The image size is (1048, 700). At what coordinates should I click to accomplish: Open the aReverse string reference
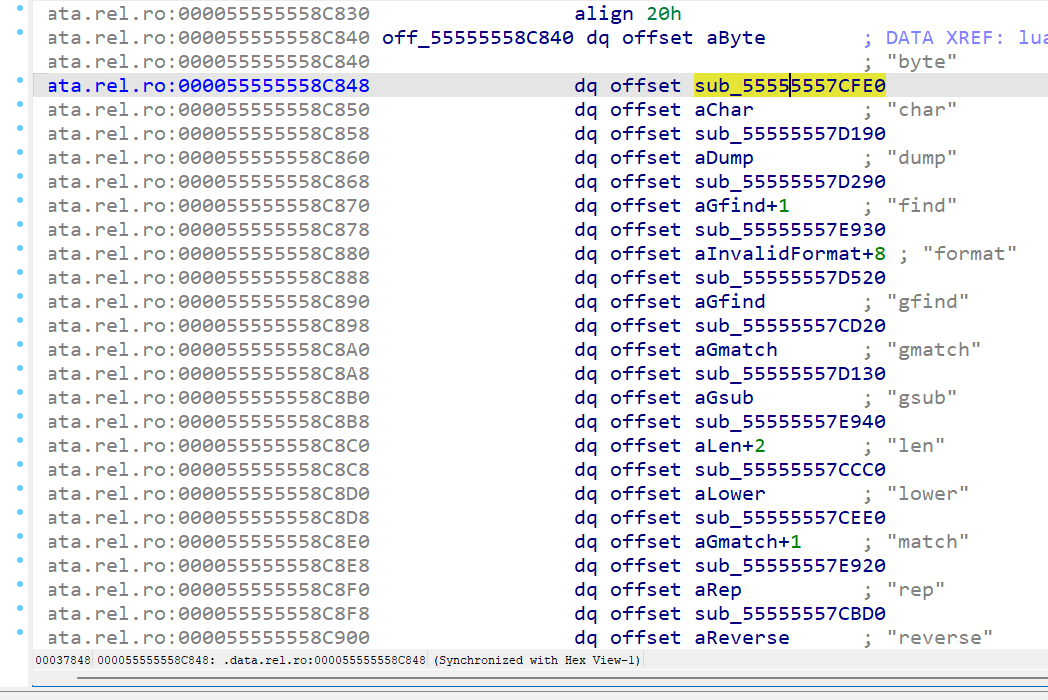tap(741, 638)
